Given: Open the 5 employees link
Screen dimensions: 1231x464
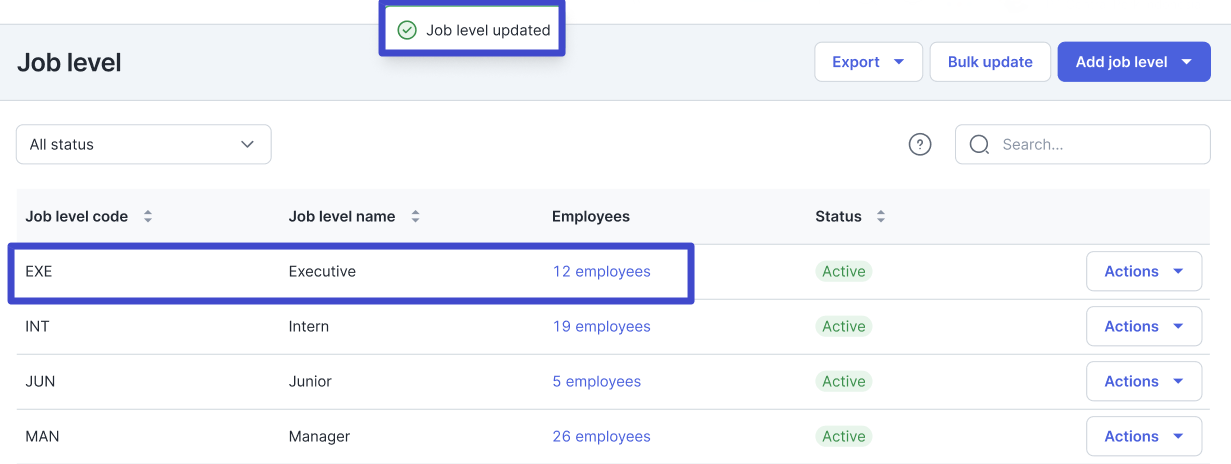Looking at the screenshot, I should pos(596,381).
